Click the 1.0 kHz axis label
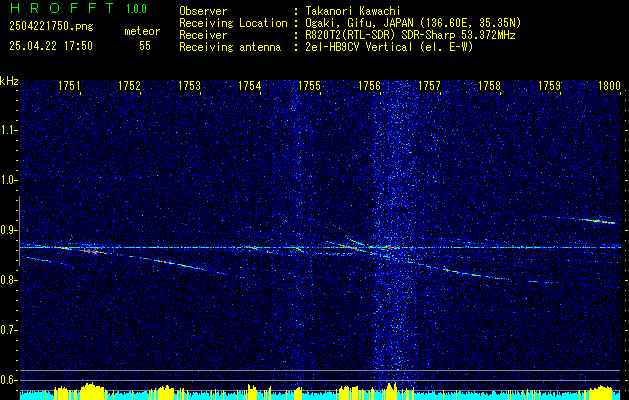Viewport: 629px width, 400px height. [x=8, y=180]
